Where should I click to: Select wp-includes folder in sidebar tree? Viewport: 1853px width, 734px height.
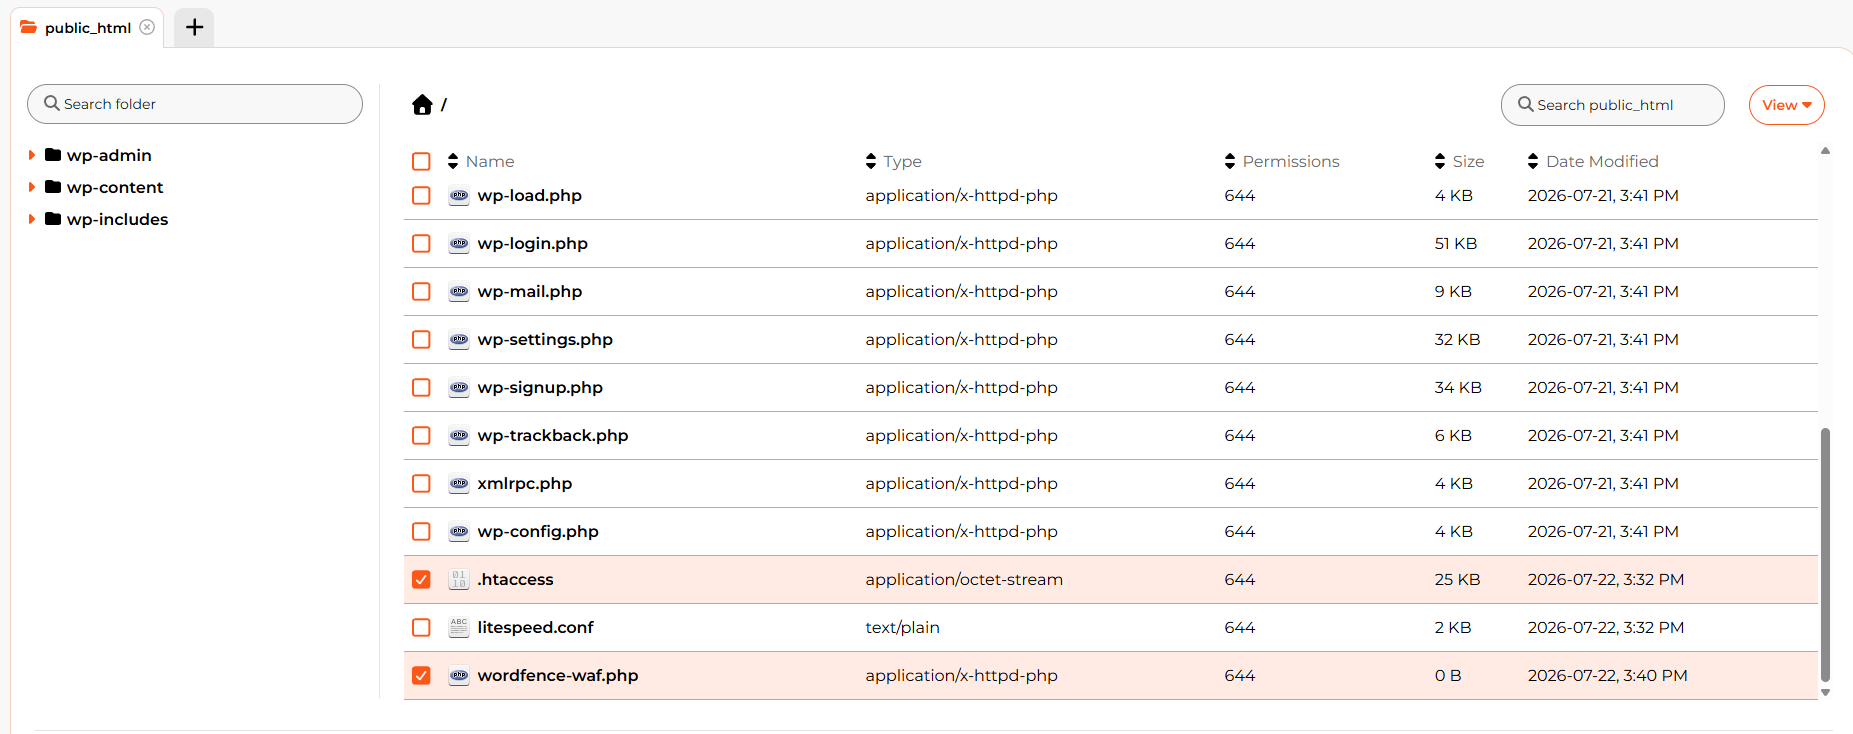point(117,219)
